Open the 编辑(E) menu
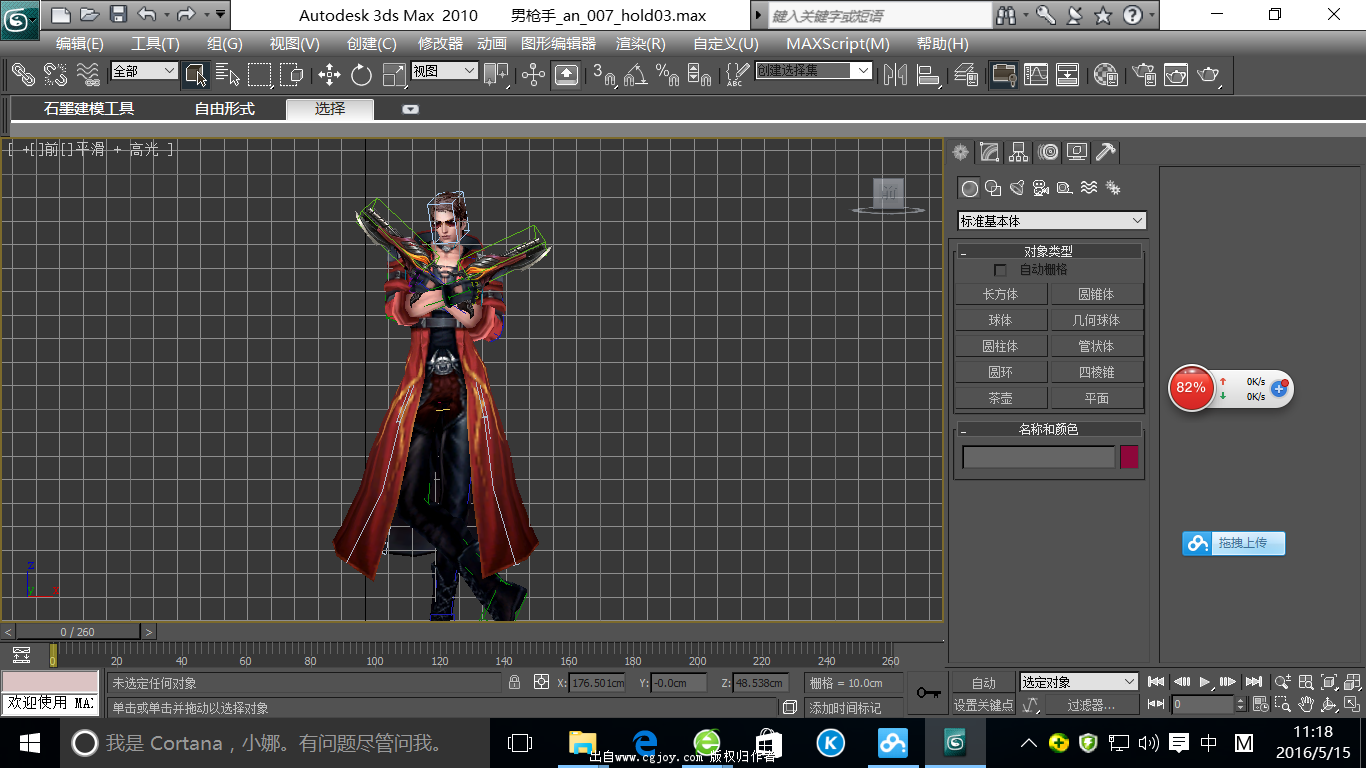The height and width of the screenshot is (768, 1366). [79, 44]
